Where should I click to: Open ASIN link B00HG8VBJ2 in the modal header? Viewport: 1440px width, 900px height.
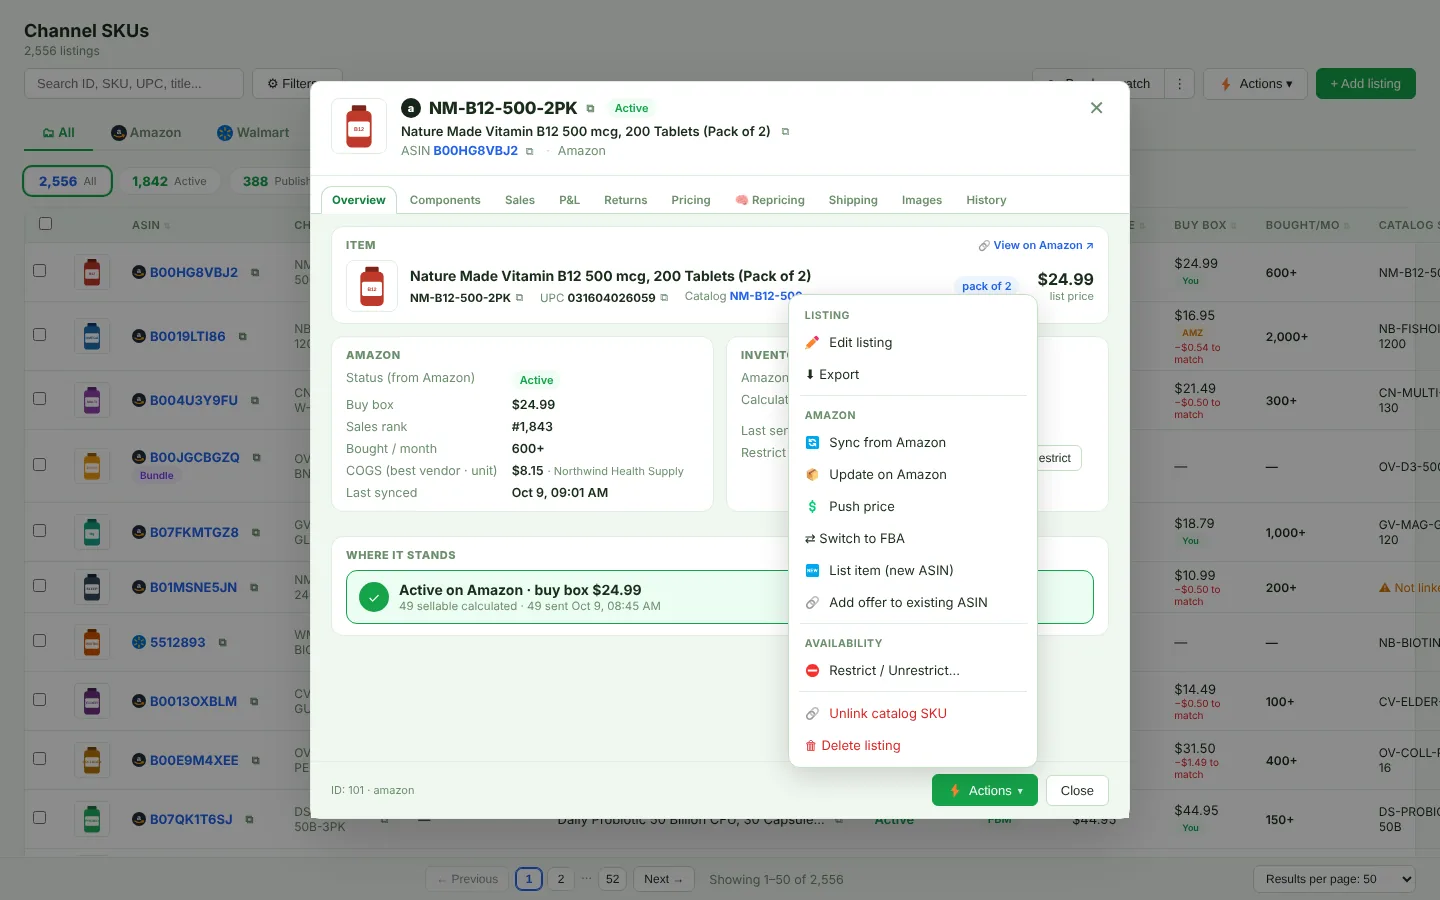coord(475,151)
